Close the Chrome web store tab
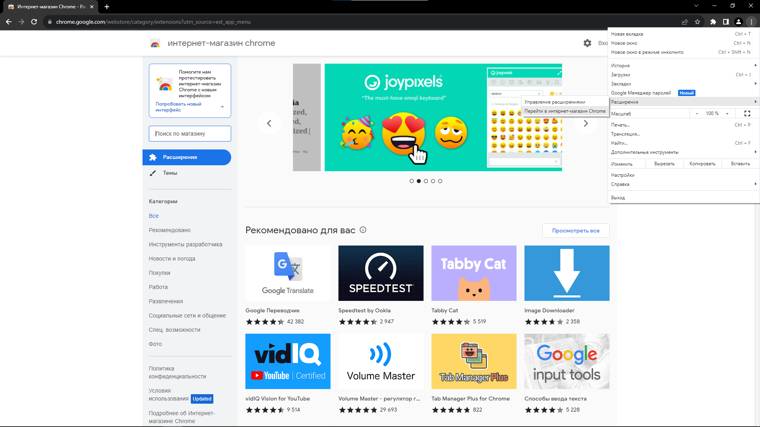This screenshot has height=427, width=760. [92, 7]
